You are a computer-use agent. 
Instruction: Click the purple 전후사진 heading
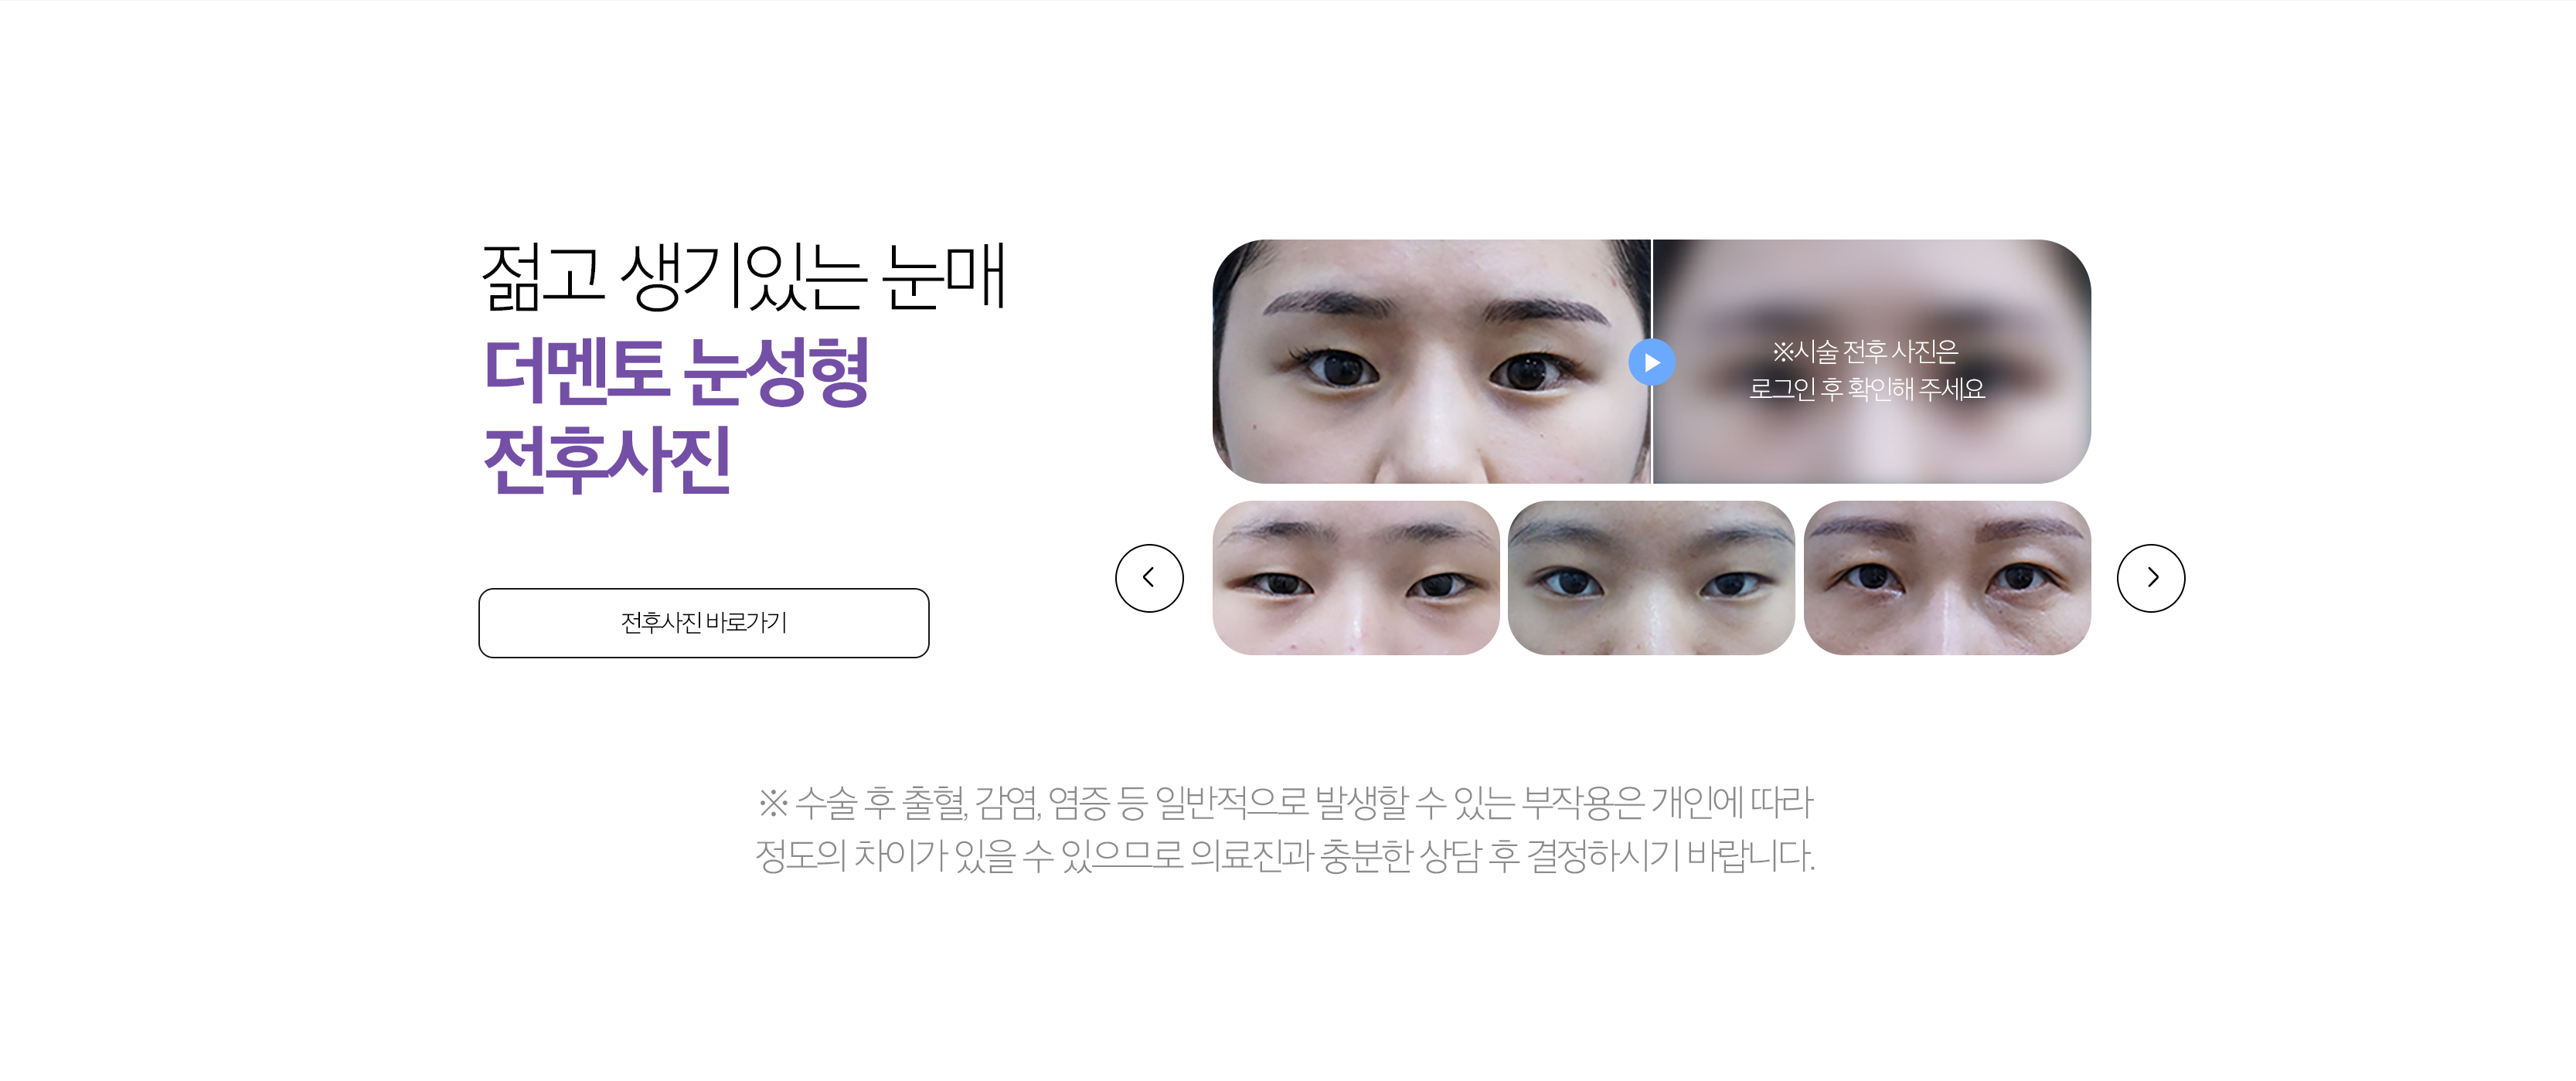[607, 460]
